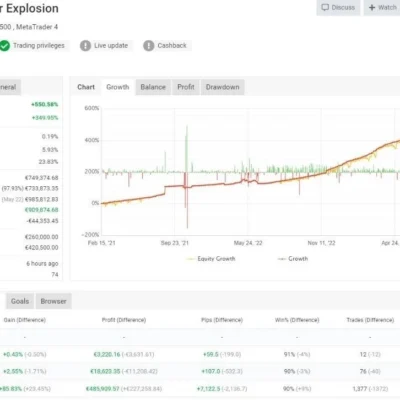Click the +7,122.5 pips cell
This screenshot has width=400, height=400.
208,389
